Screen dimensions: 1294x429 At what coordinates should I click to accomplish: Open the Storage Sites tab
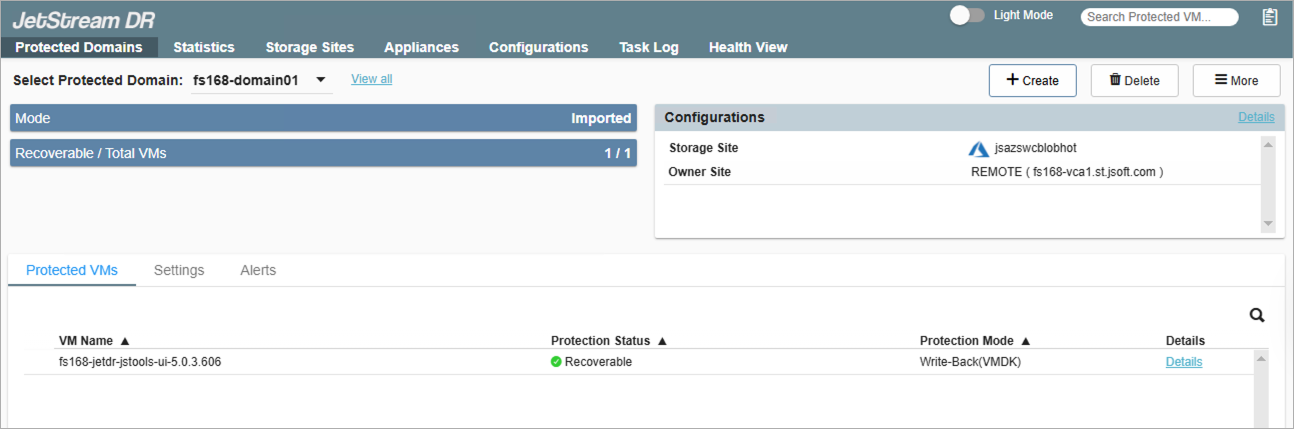click(309, 47)
